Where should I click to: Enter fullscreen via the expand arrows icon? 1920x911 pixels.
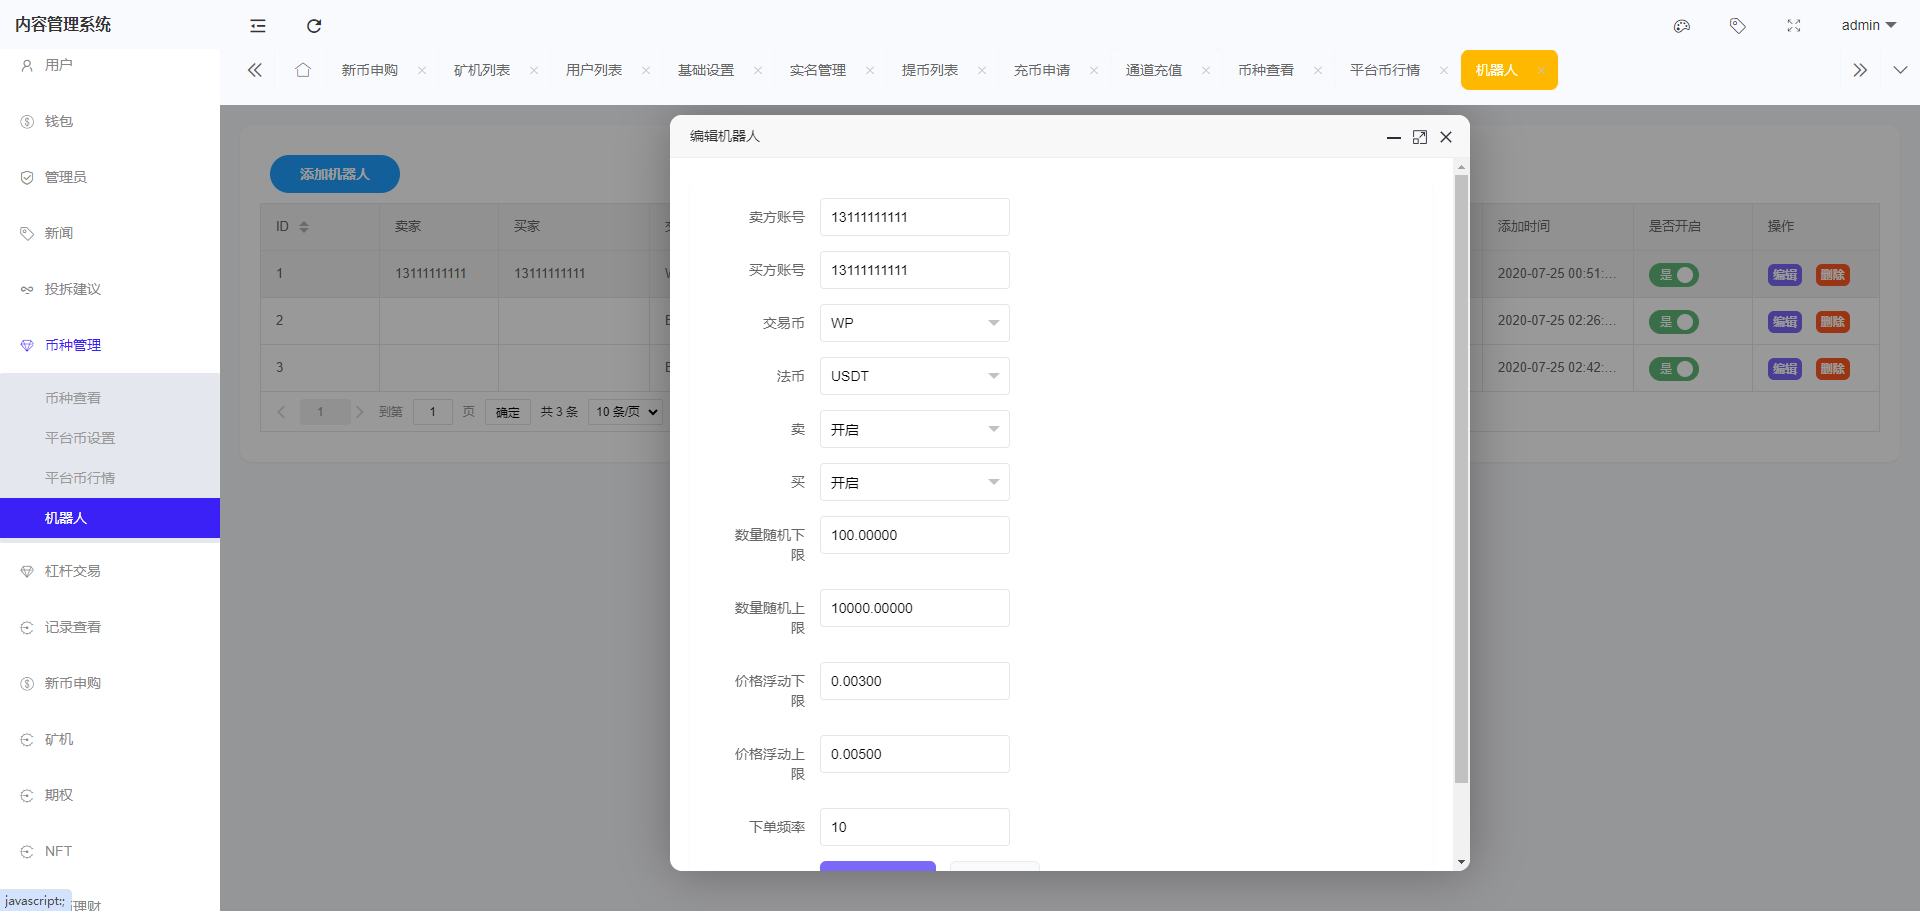[1793, 25]
